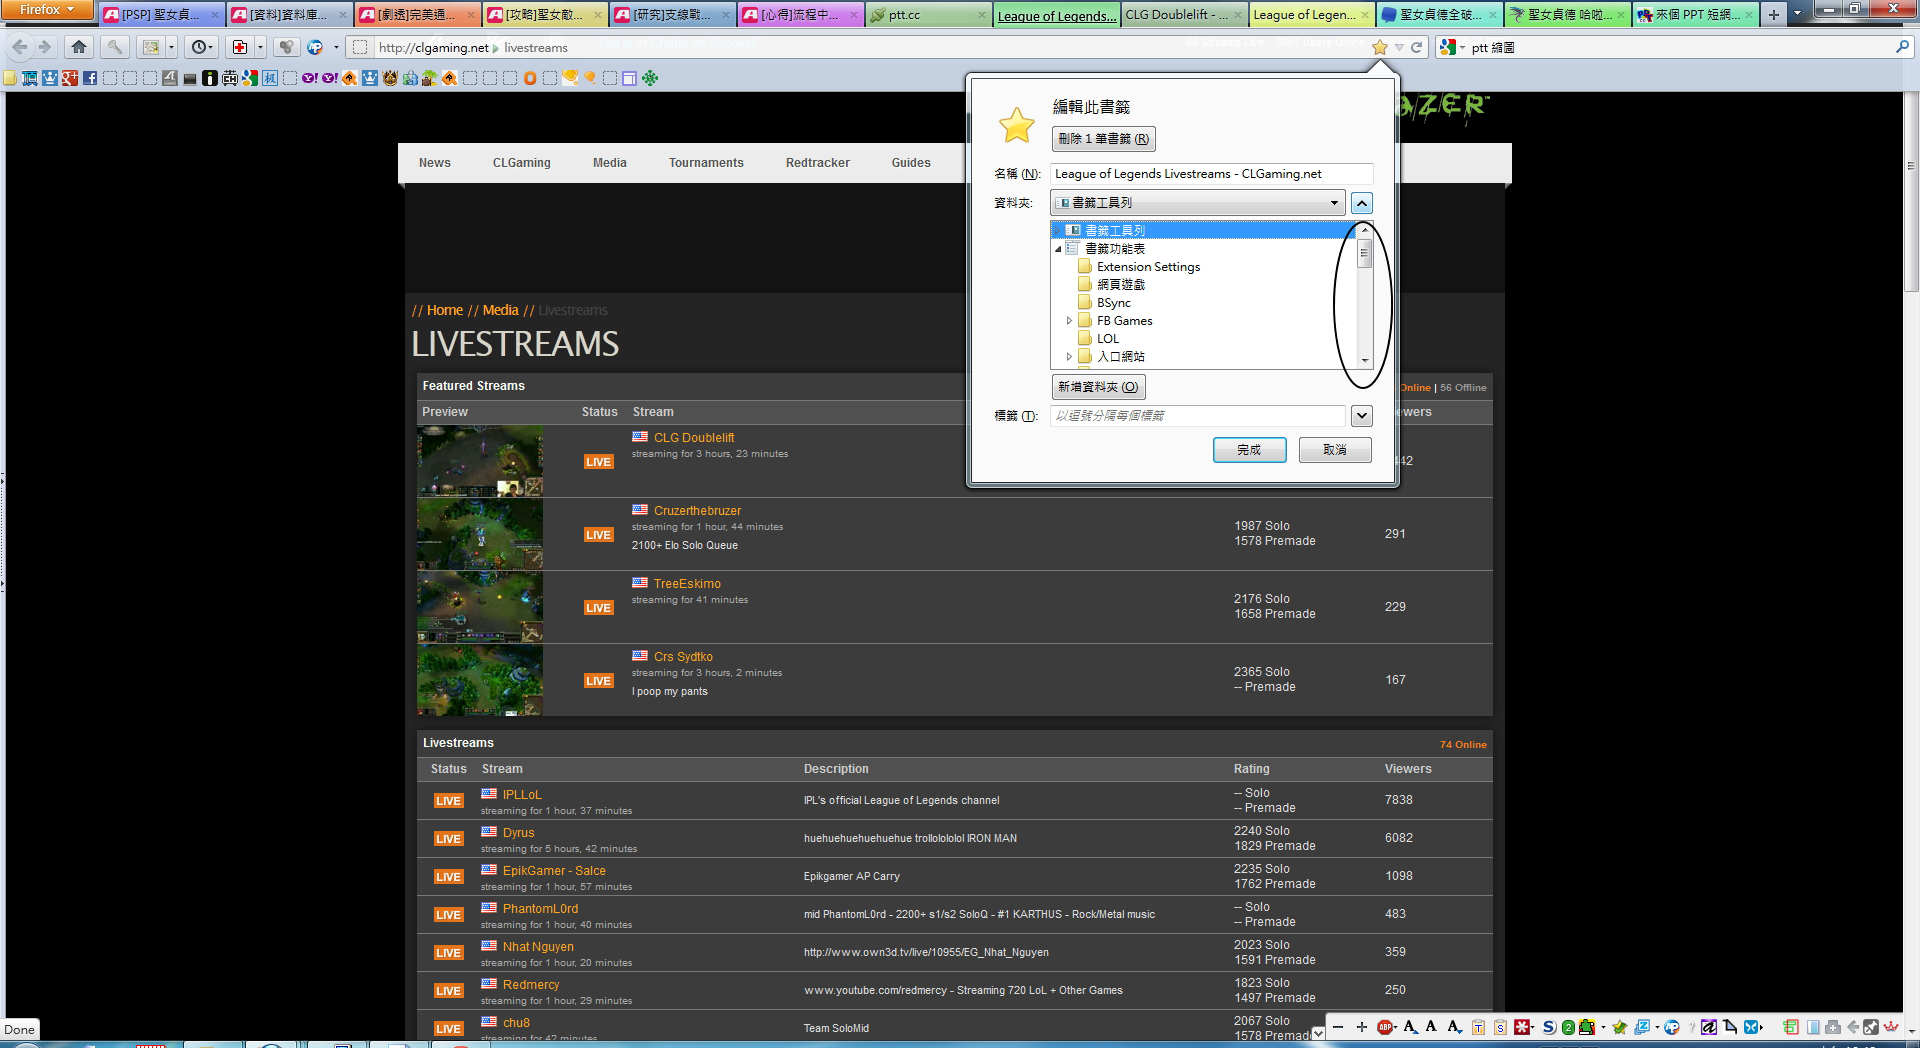Collapse the folder tree with the up-chevron button

[x=1361, y=203]
